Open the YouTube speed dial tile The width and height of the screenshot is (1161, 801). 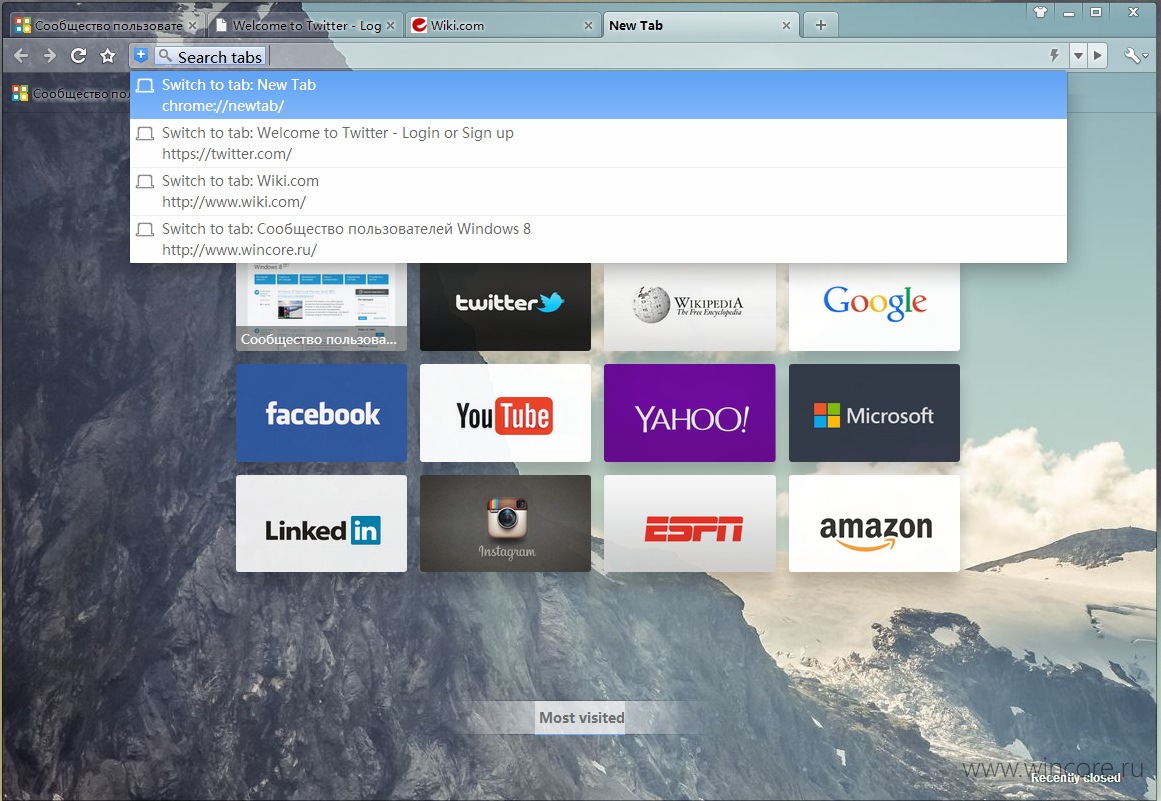pyautogui.click(x=505, y=413)
